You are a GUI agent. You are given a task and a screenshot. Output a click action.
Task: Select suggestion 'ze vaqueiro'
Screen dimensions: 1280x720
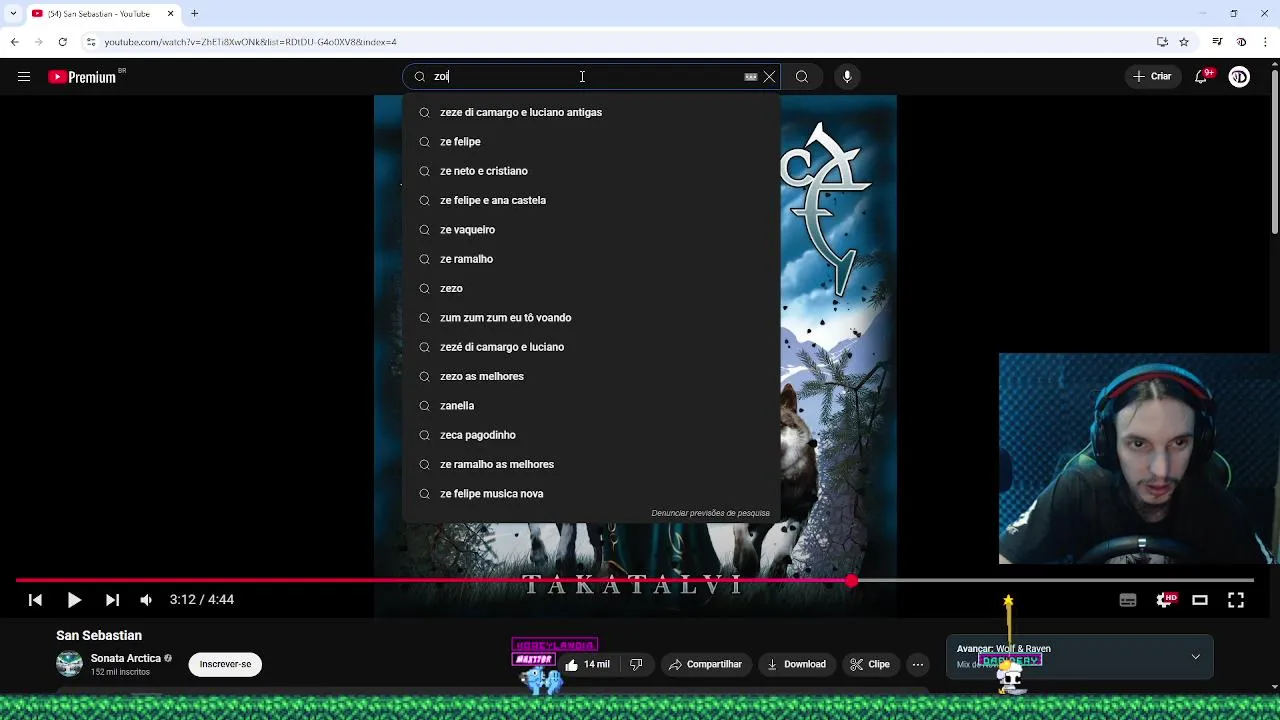click(591, 230)
